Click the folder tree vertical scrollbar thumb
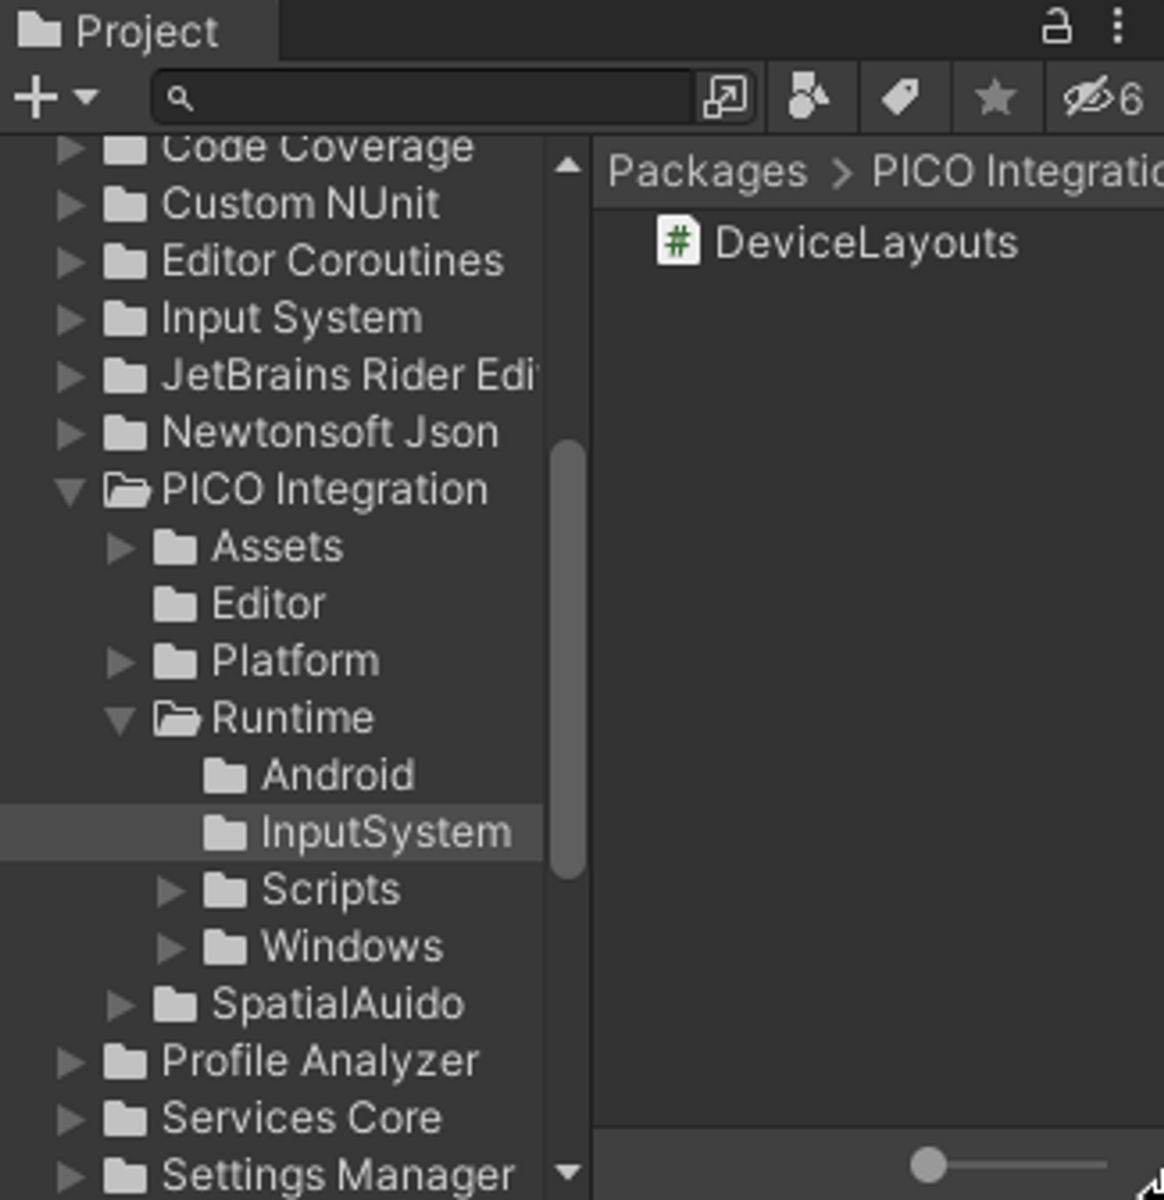This screenshot has width=1164, height=1200. (x=567, y=659)
